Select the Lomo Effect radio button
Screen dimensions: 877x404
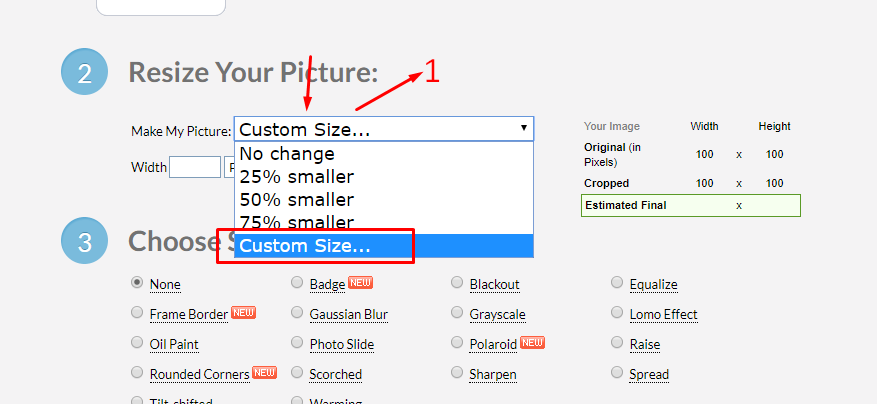click(x=617, y=314)
